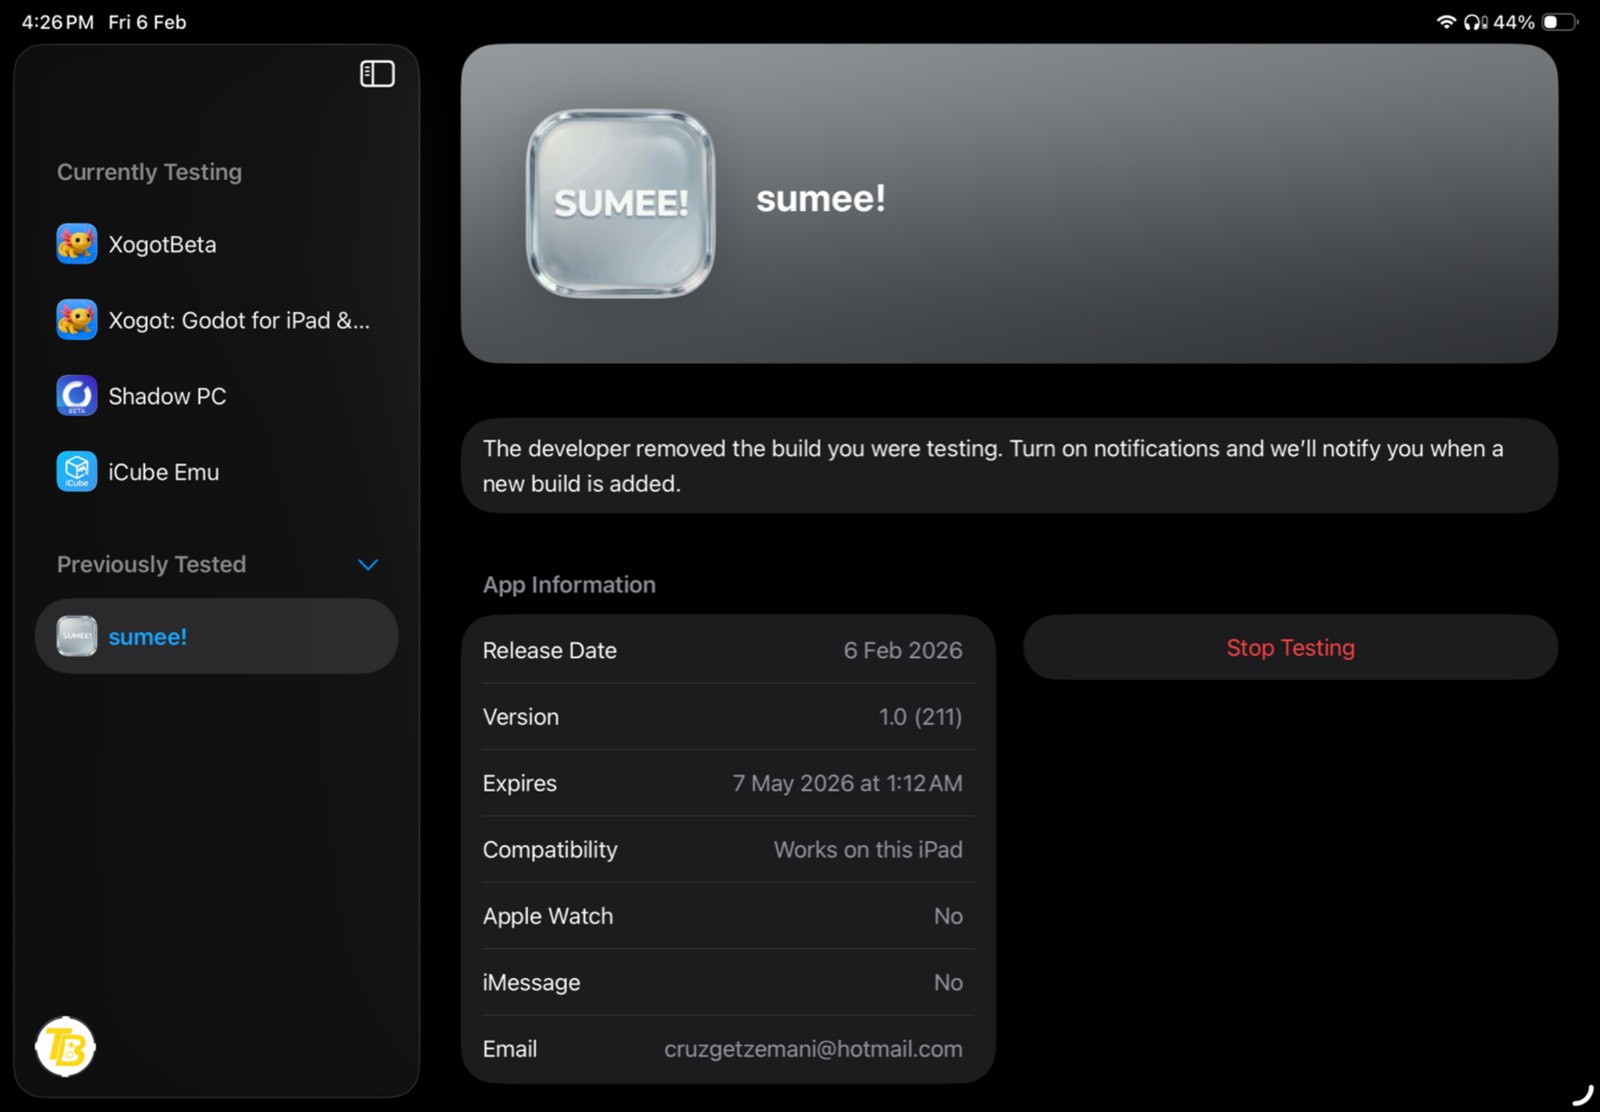Open XogotBeta app icon

(x=77, y=244)
